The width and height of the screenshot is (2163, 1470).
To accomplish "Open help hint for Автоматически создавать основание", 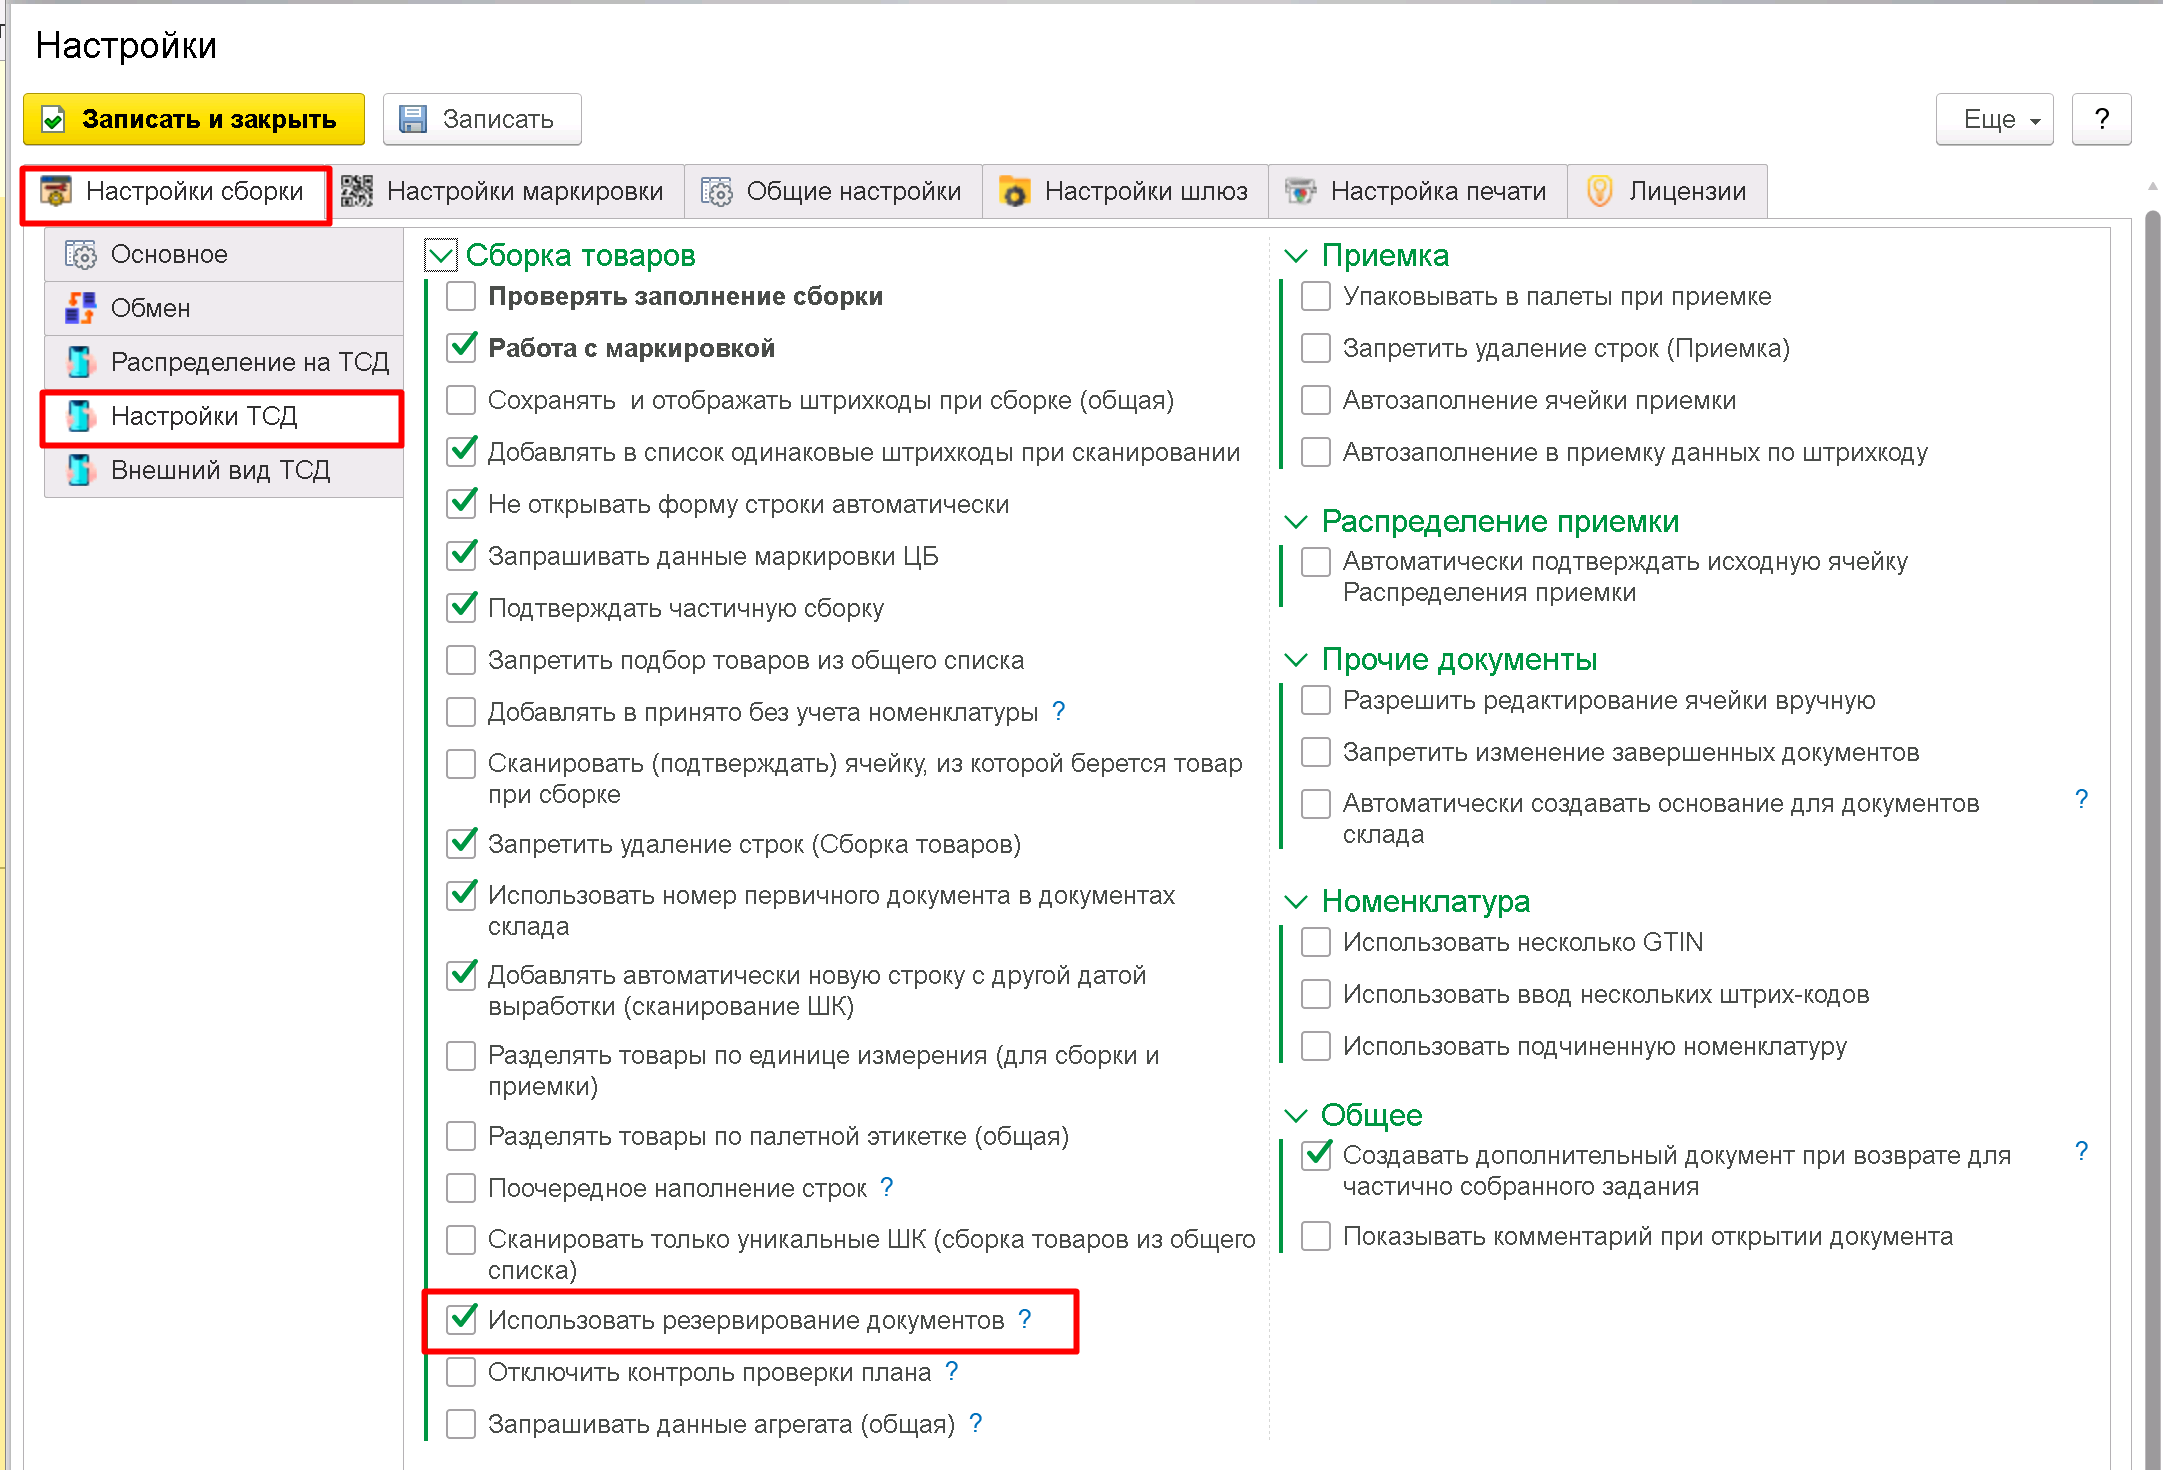I will tap(2082, 799).
